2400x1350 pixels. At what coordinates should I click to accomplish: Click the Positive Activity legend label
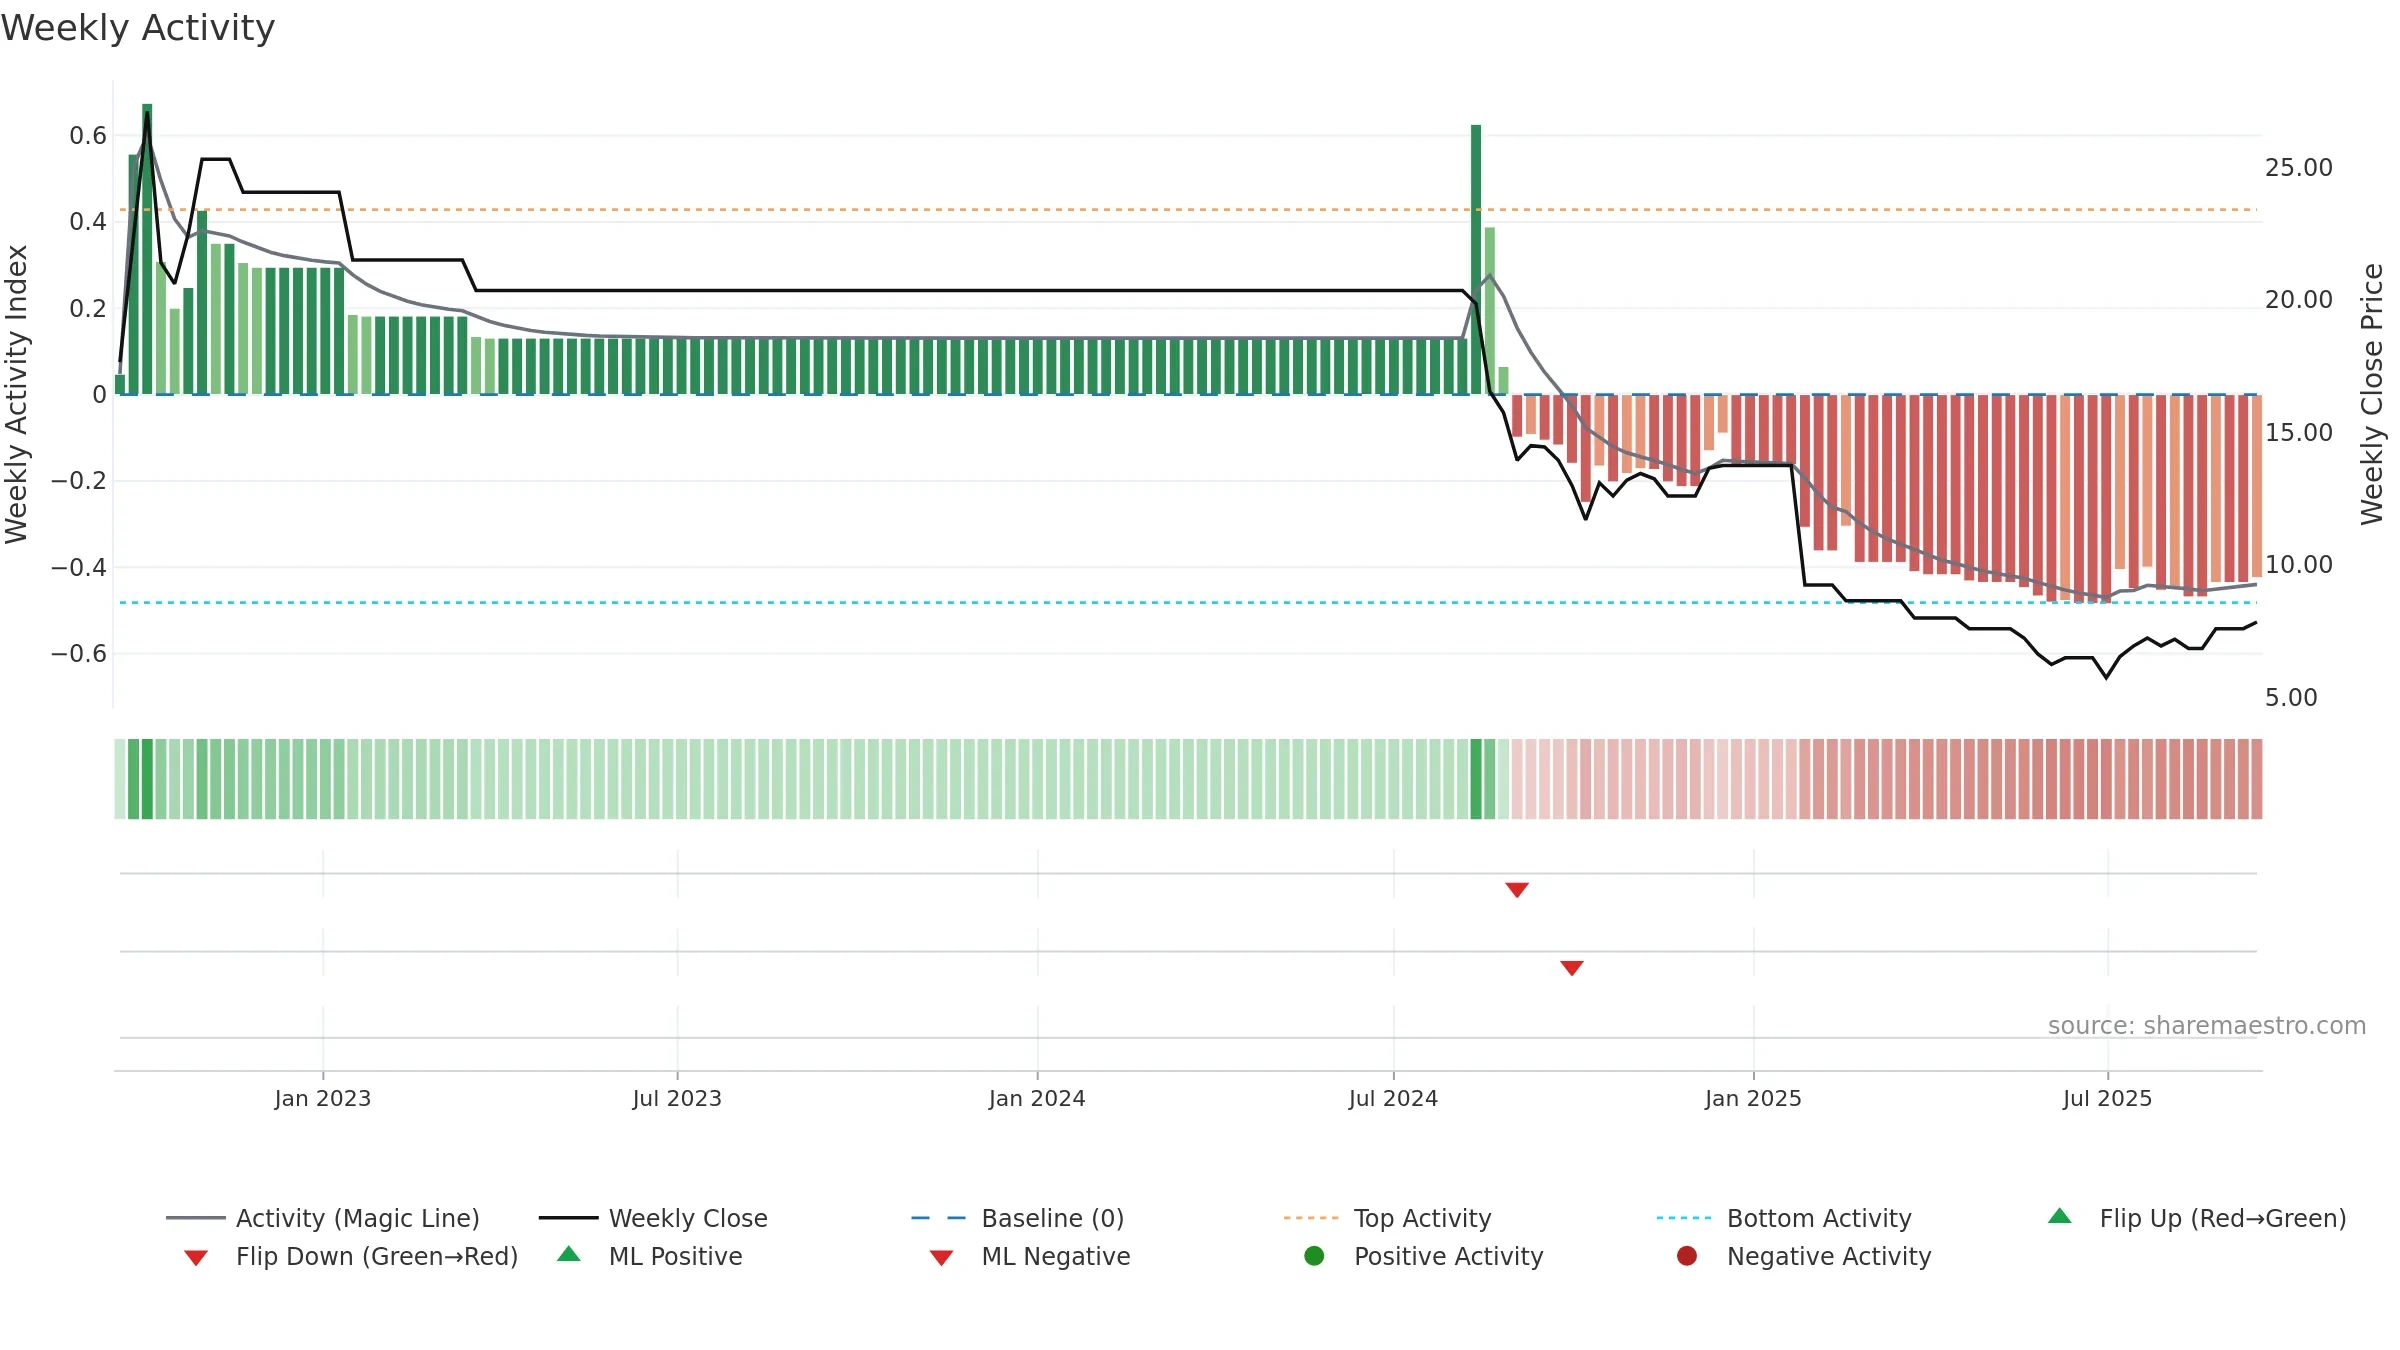click(1448, 1256)
